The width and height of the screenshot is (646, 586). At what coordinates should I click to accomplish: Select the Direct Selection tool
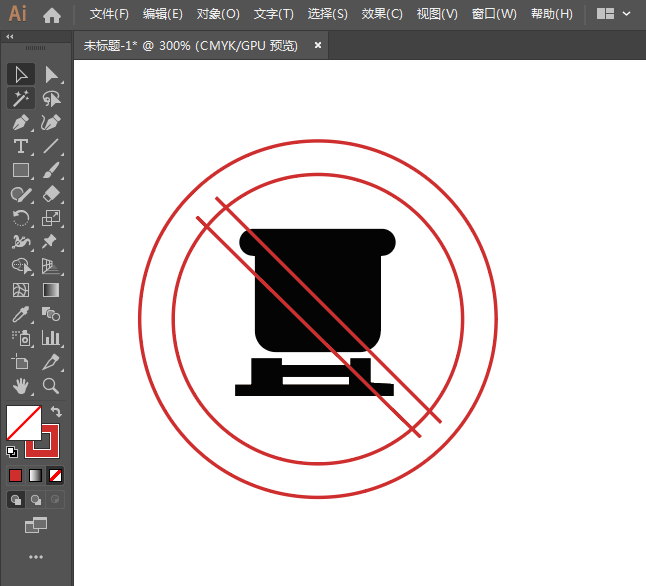(51, 74)
